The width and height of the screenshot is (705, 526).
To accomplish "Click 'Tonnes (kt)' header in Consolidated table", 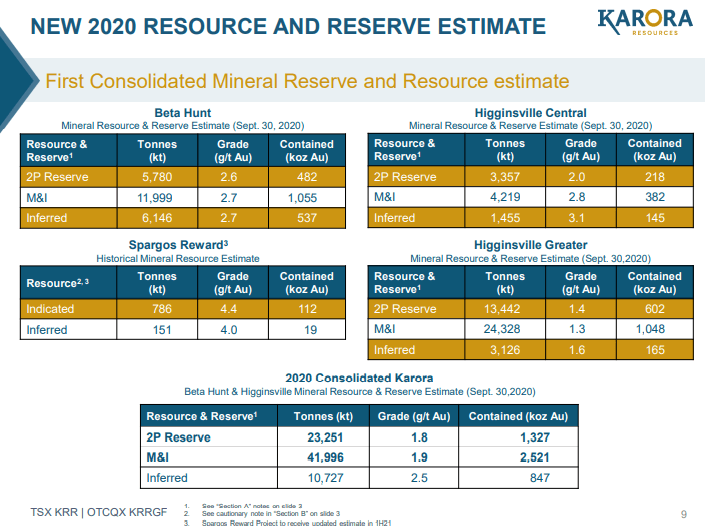I will click(323, 416).
